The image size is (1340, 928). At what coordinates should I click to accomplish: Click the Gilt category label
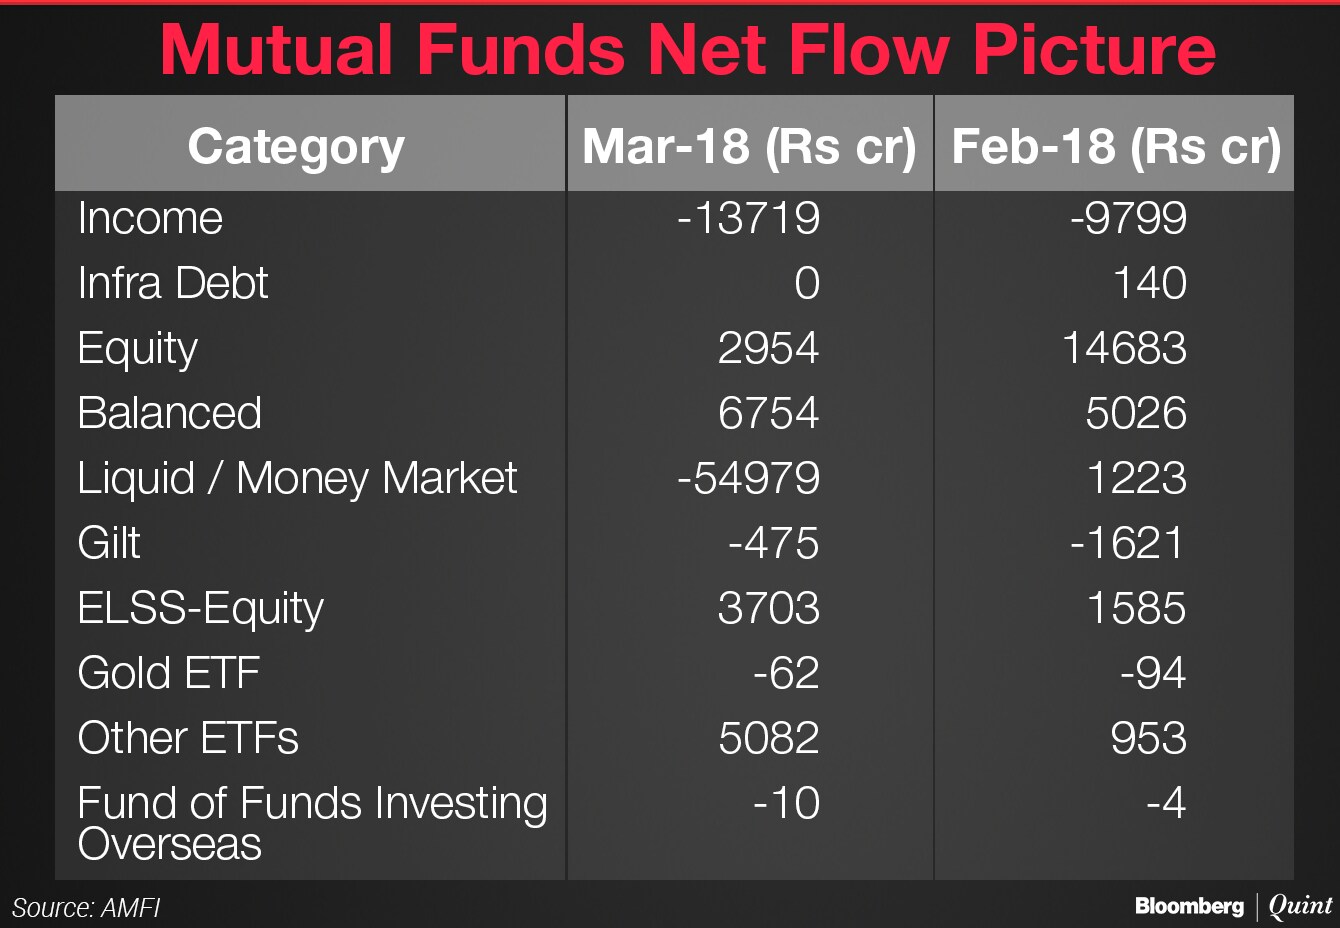(109, 543)
